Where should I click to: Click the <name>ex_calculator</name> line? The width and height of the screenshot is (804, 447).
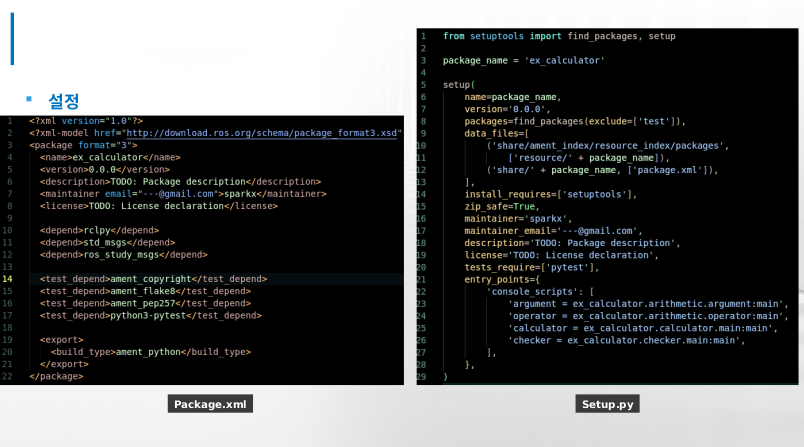(110, 157)
